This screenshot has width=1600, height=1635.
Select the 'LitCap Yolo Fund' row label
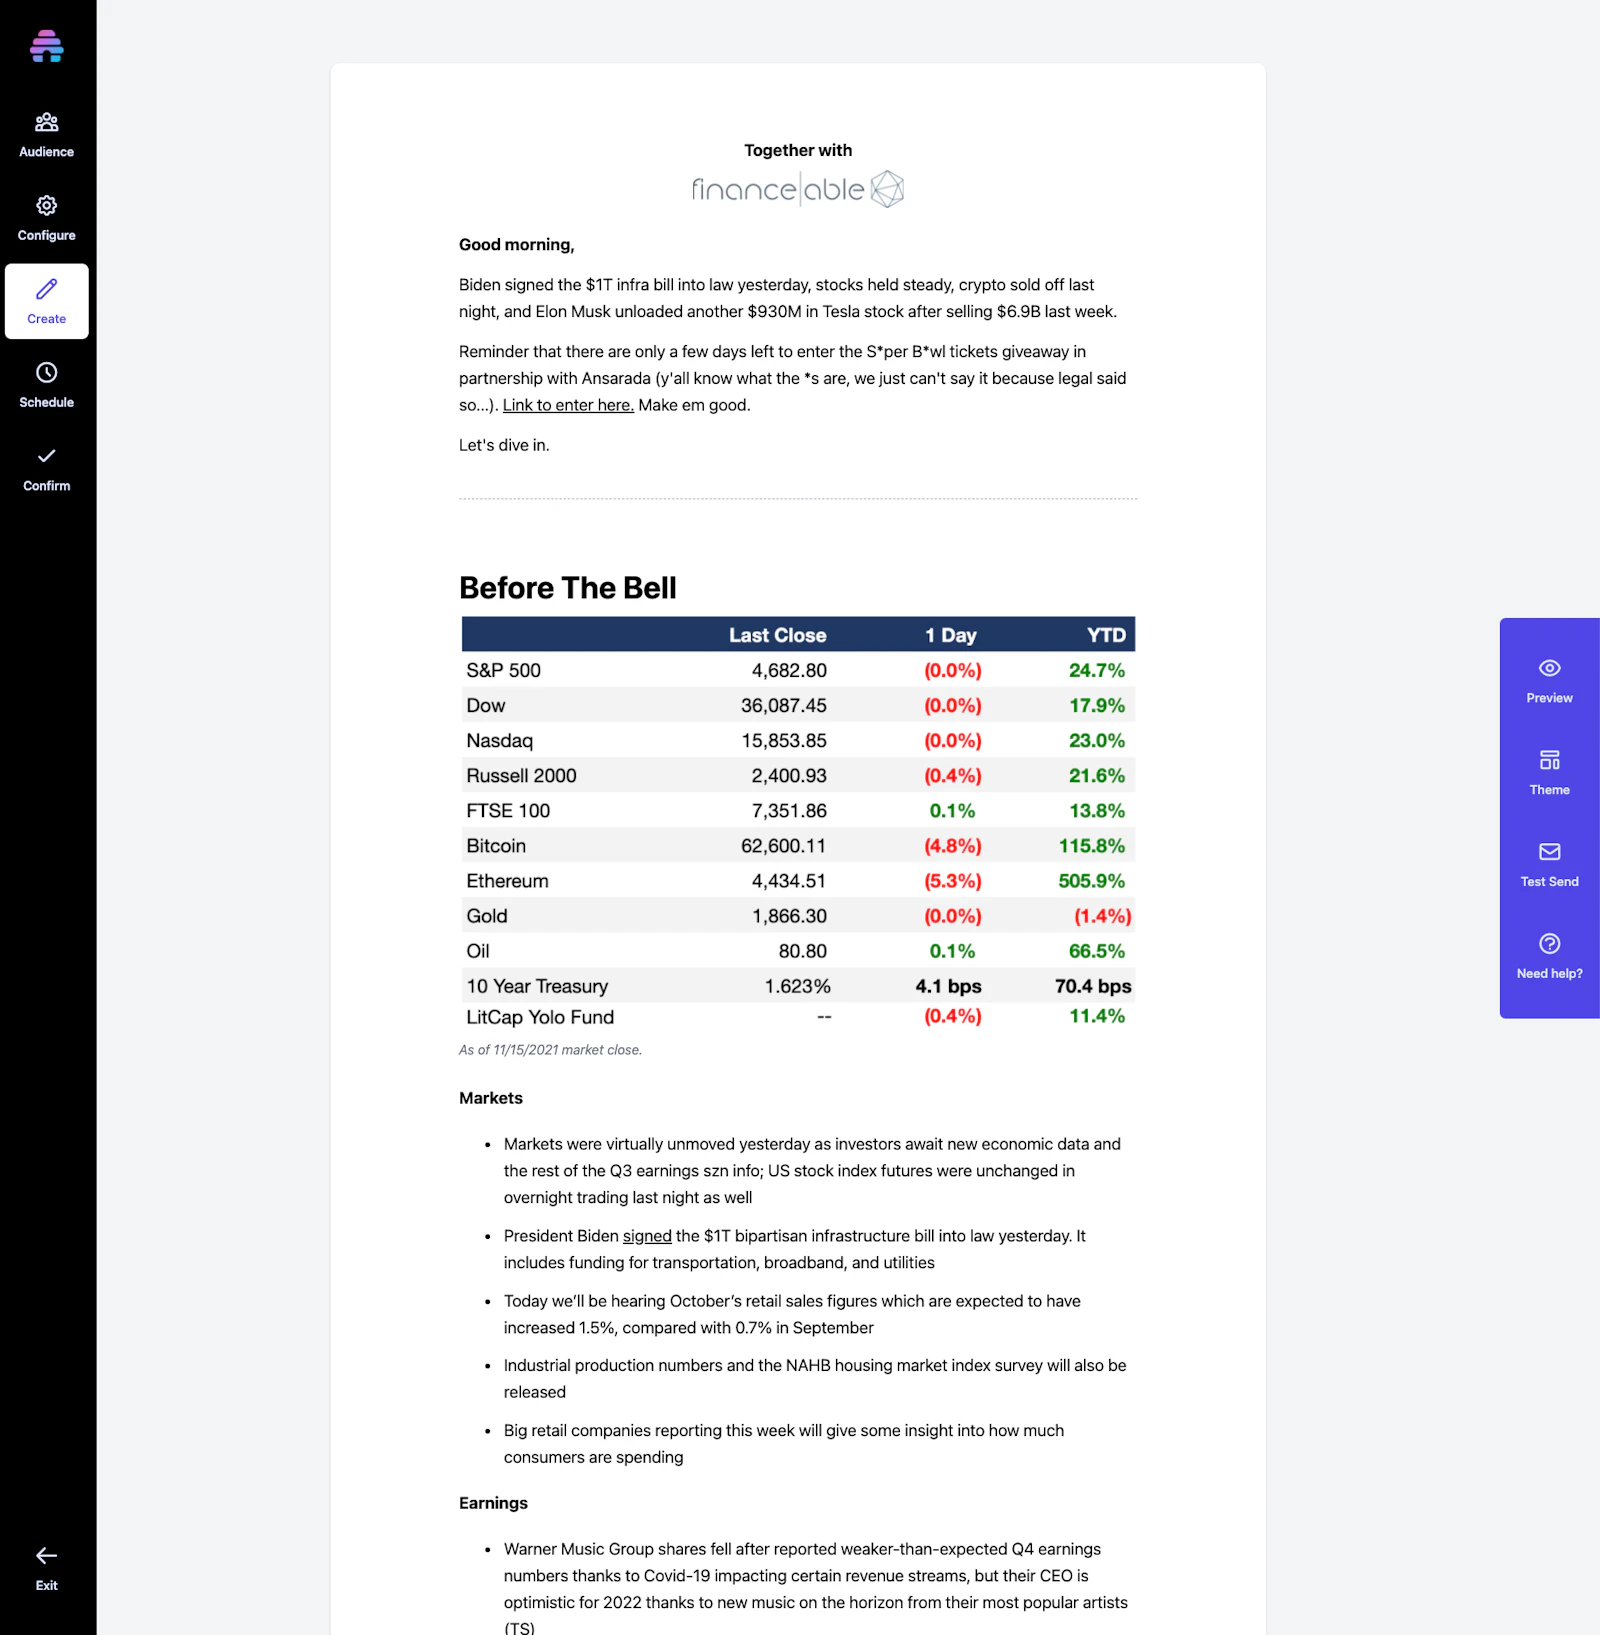tap(540, 1017)
